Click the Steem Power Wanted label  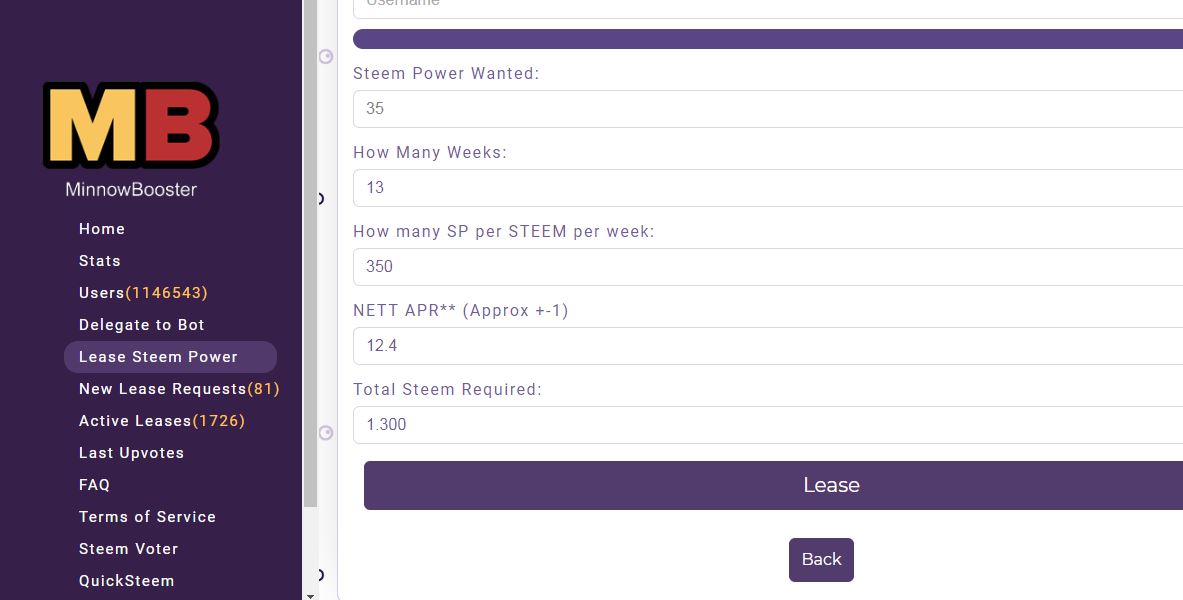(446, 73)
